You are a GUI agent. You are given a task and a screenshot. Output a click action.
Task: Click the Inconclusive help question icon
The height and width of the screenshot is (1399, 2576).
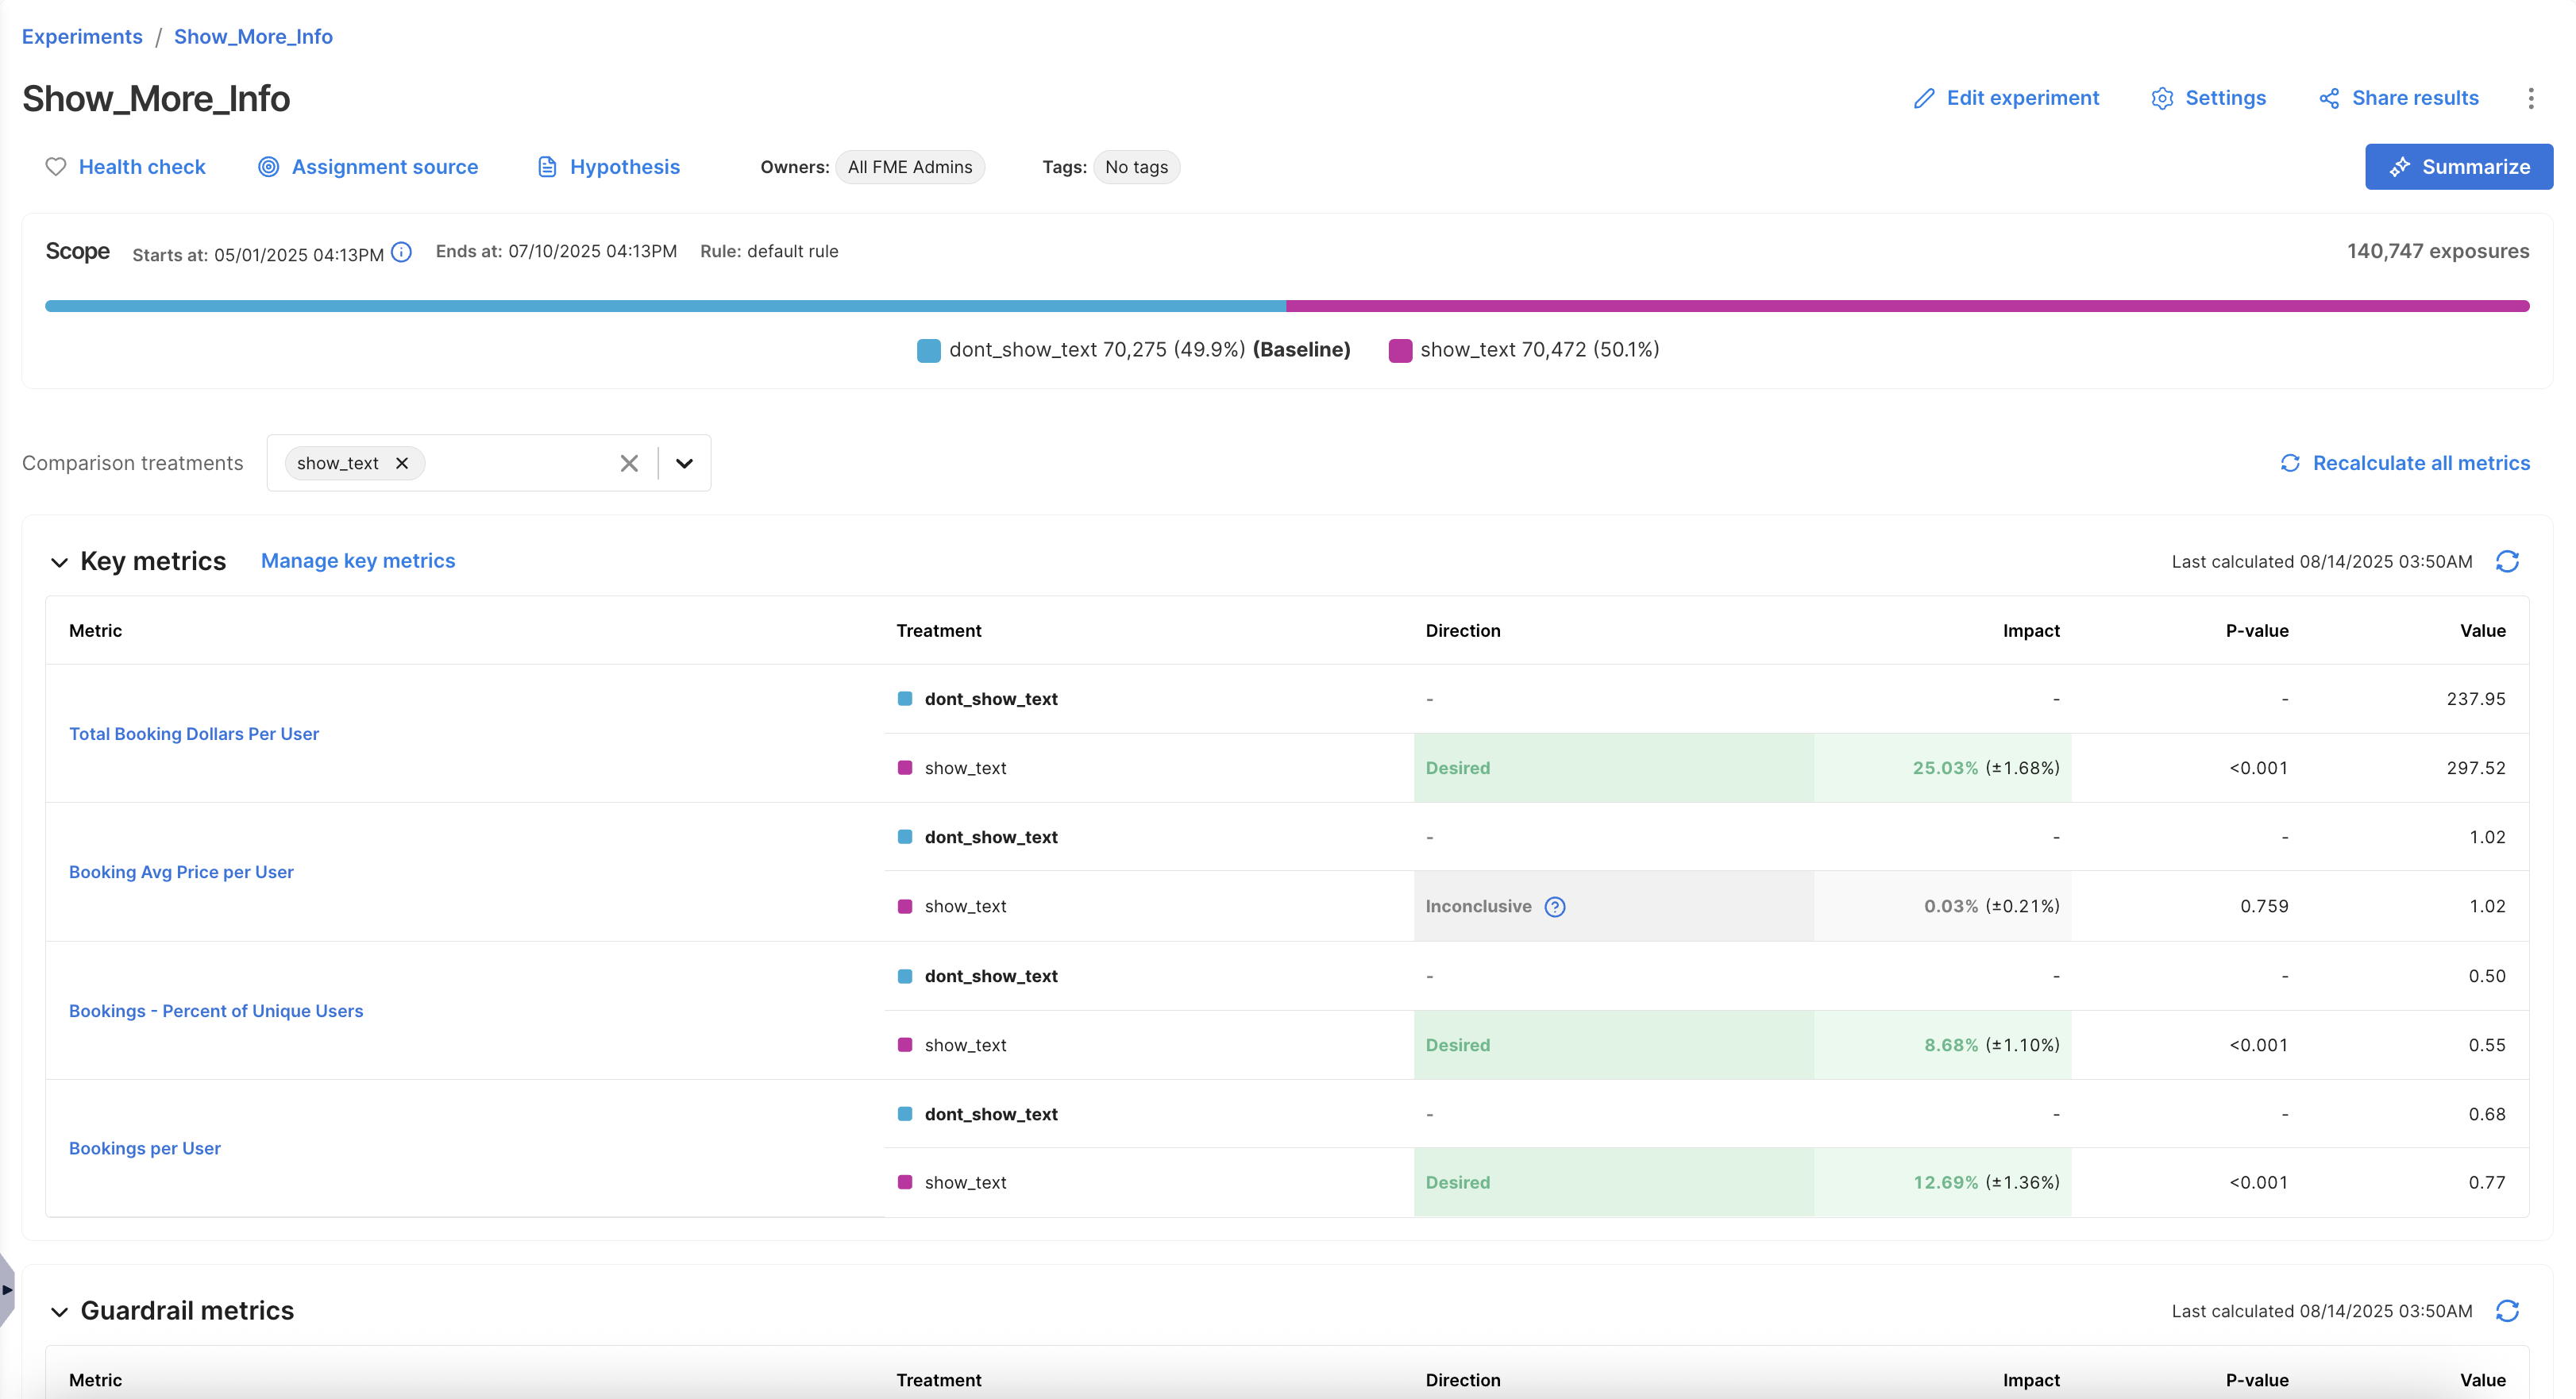click(1554, 907)
